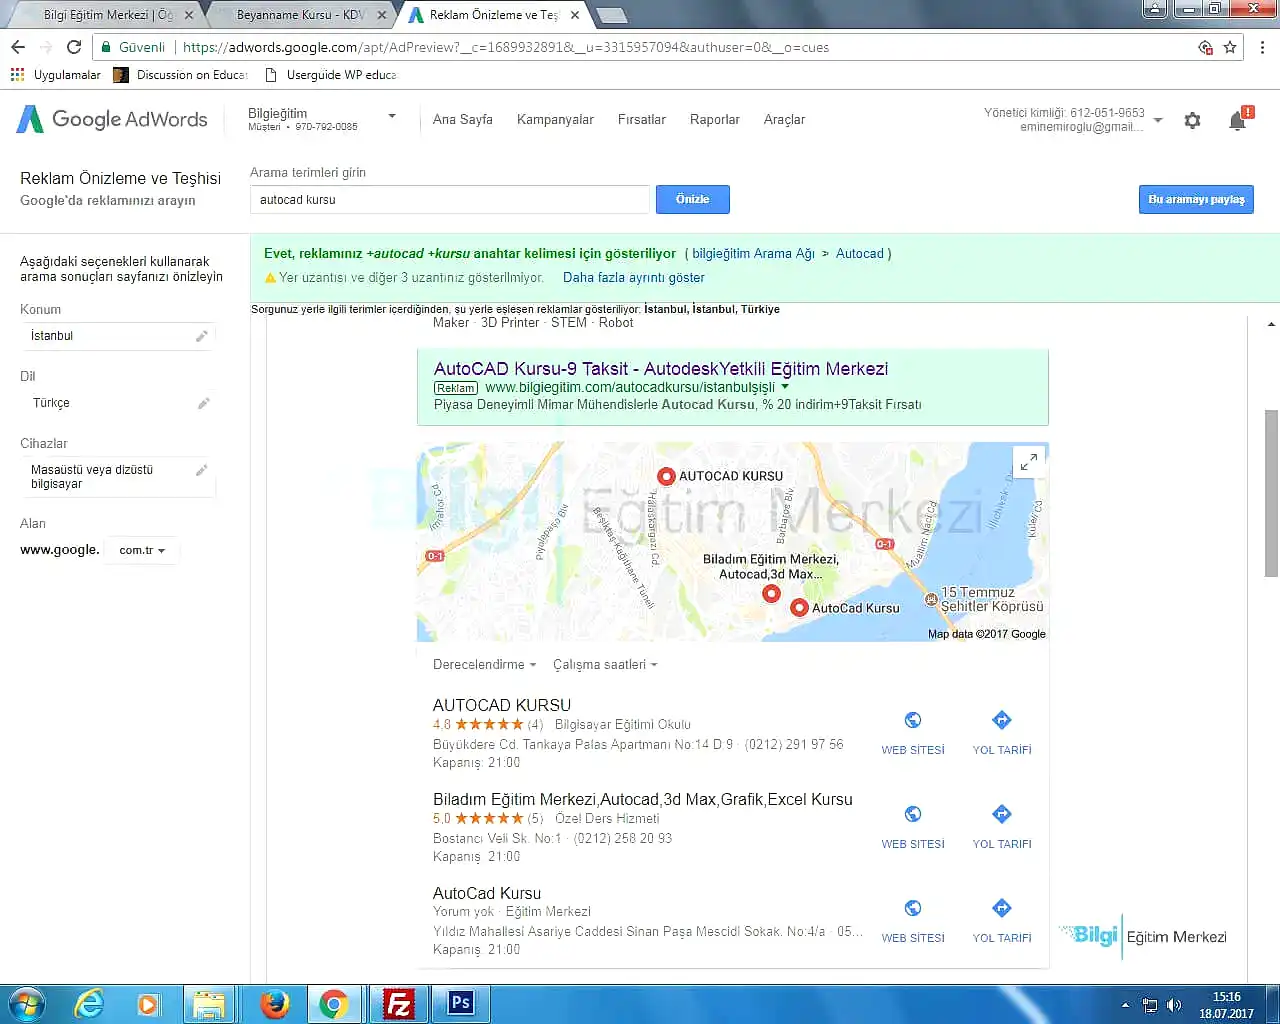
Task: Go to the Raporlar menu
Action: (x=714, y=119)
